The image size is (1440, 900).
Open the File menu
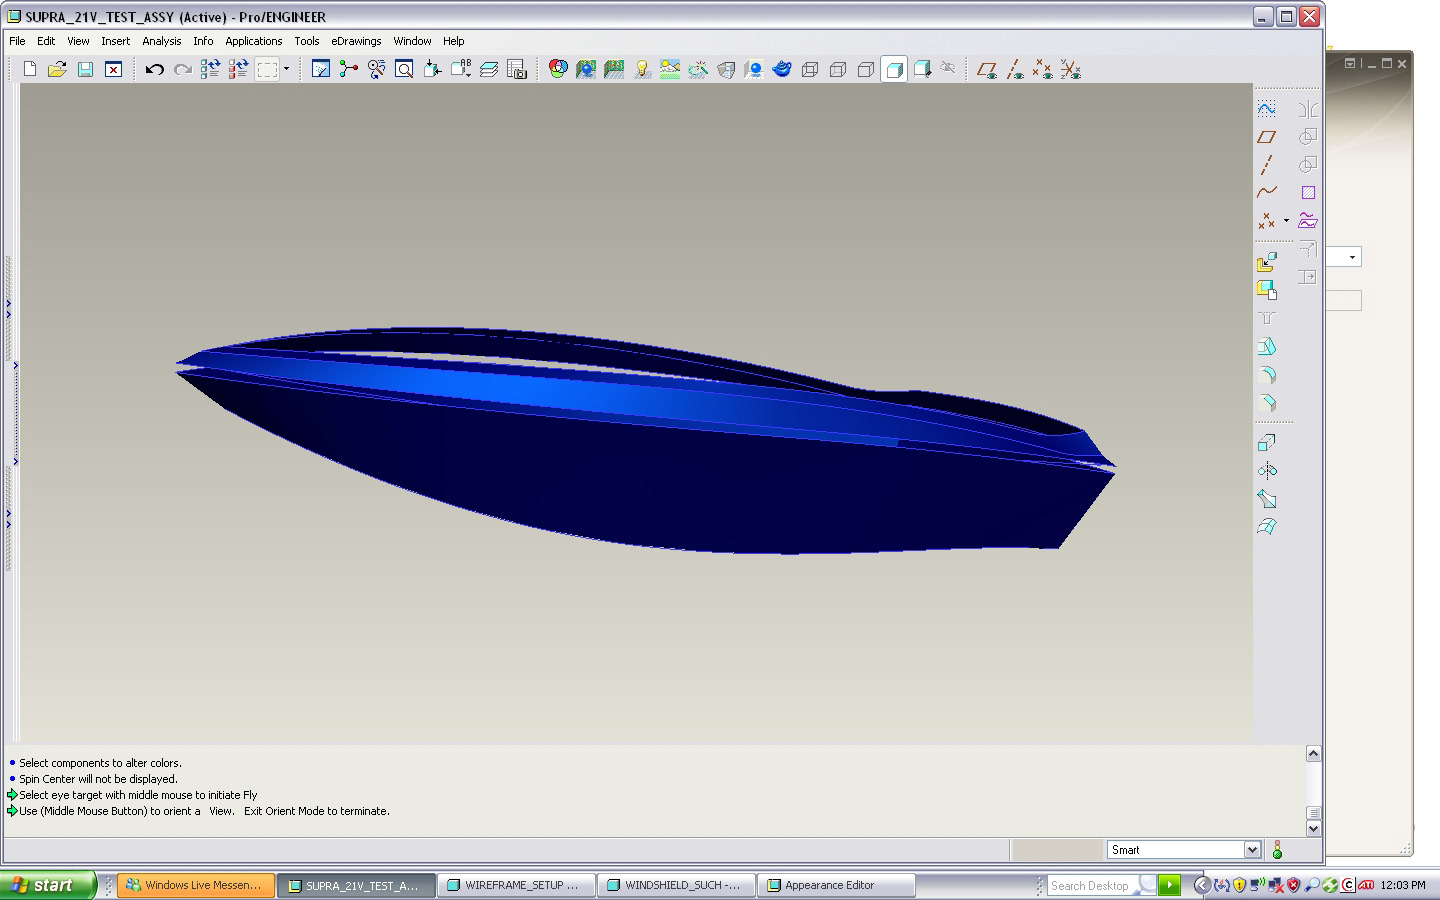[x=17, y=41]
